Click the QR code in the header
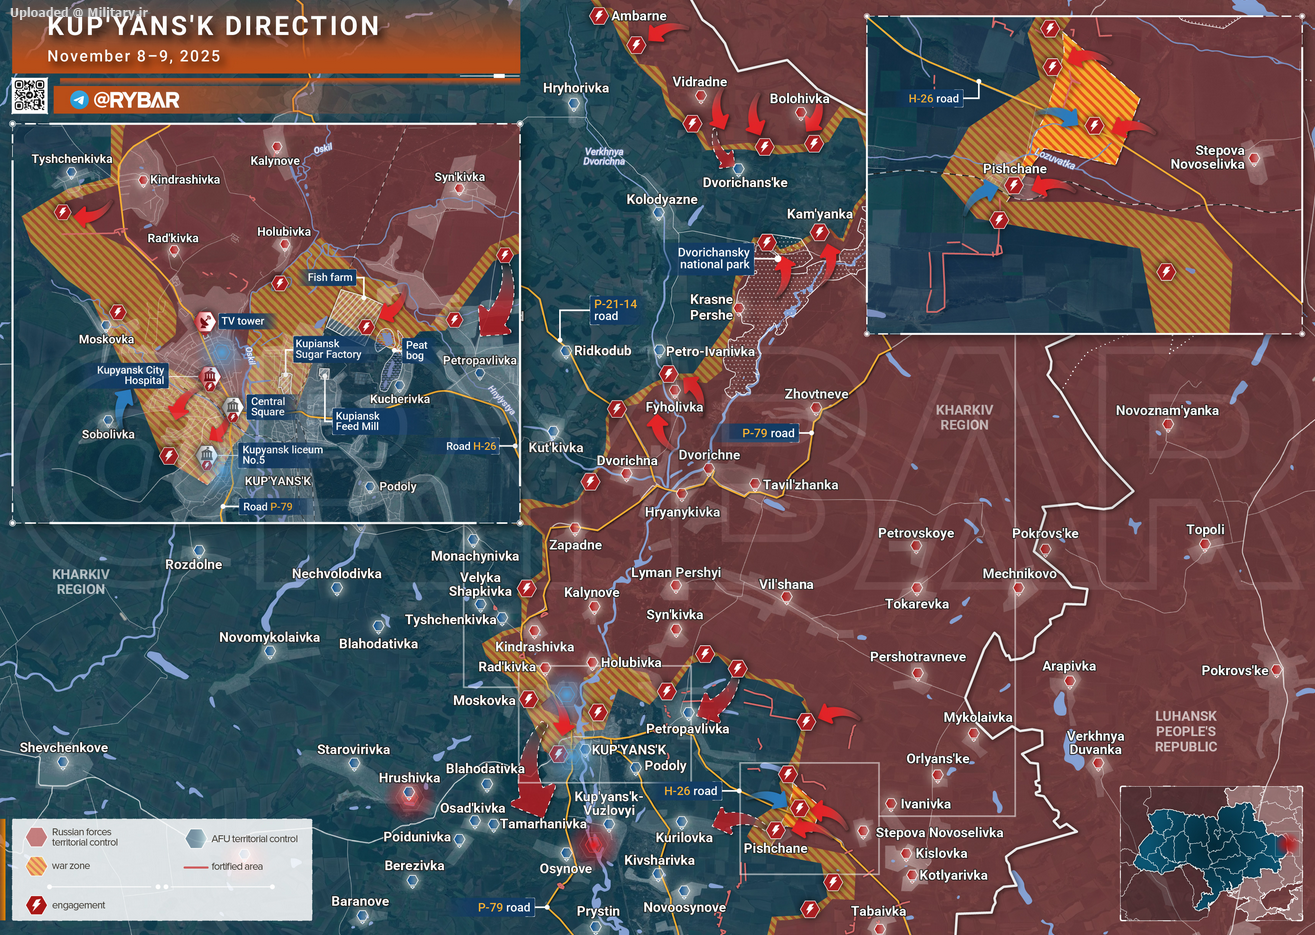Image resolution: width=1315 pixels, height=935 pixels. click(x=30, y=96)
